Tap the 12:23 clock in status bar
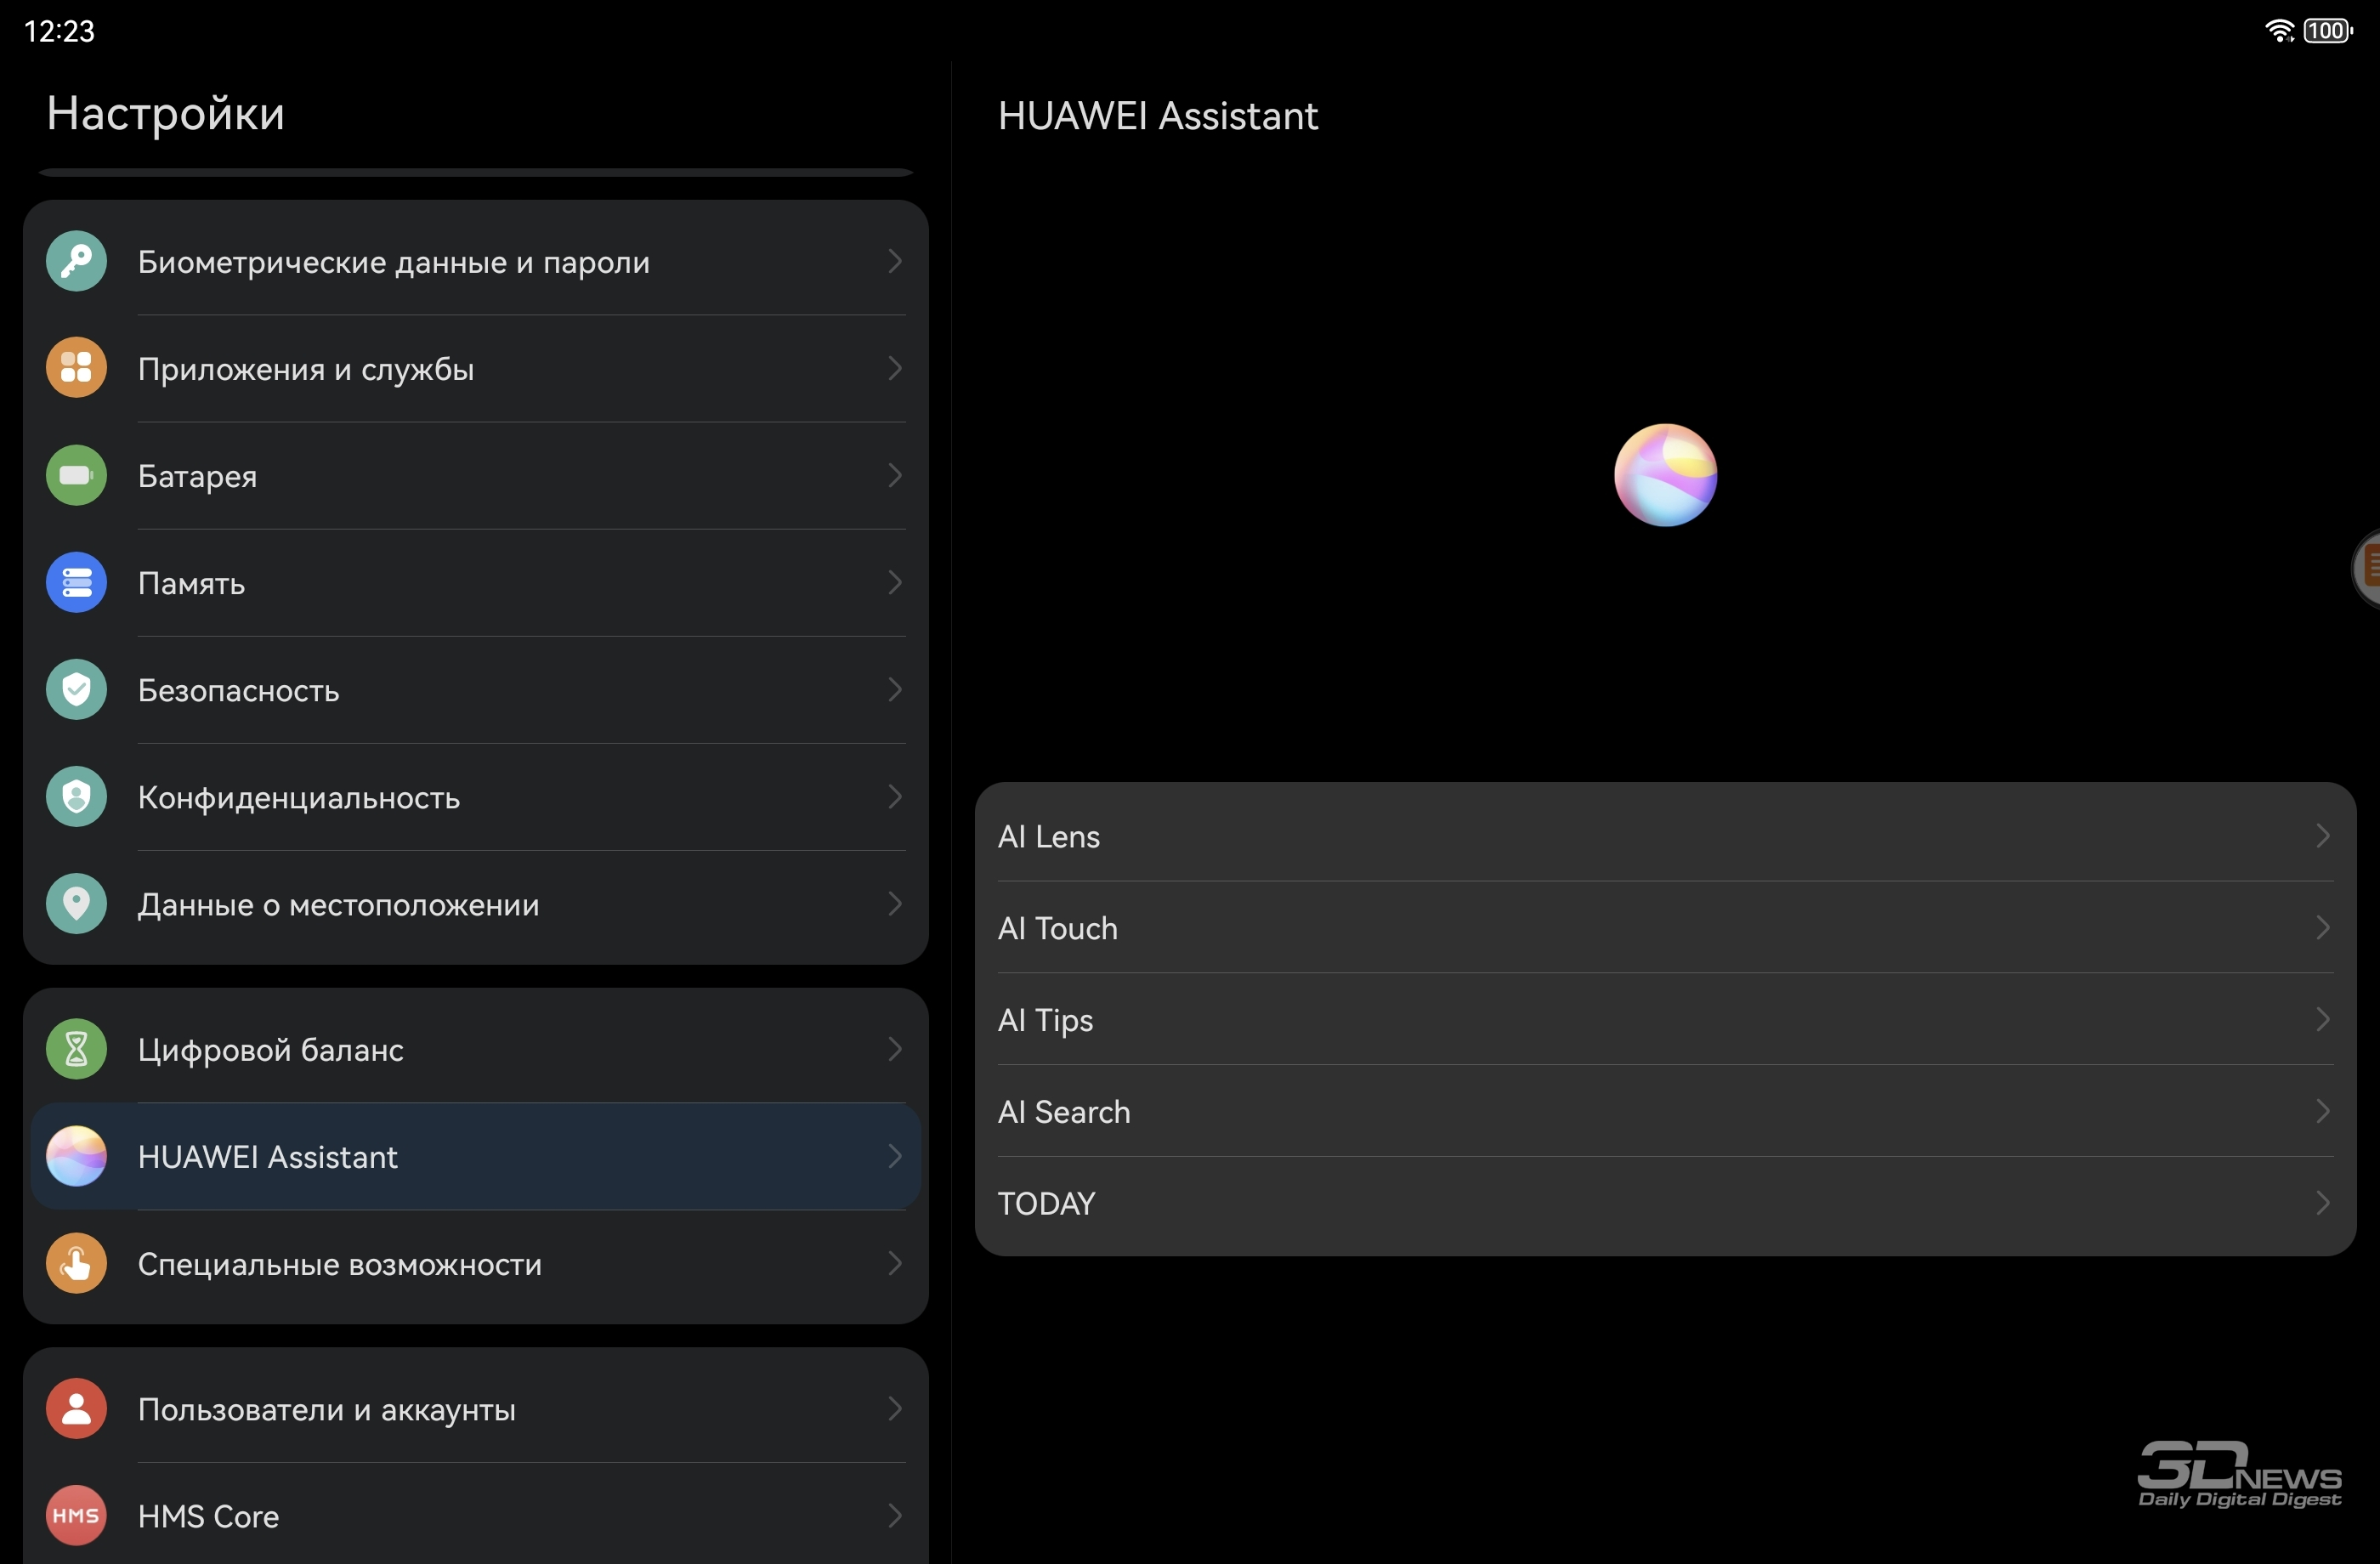Viewport: 2380px width, 1564px height. click(59, 31)
